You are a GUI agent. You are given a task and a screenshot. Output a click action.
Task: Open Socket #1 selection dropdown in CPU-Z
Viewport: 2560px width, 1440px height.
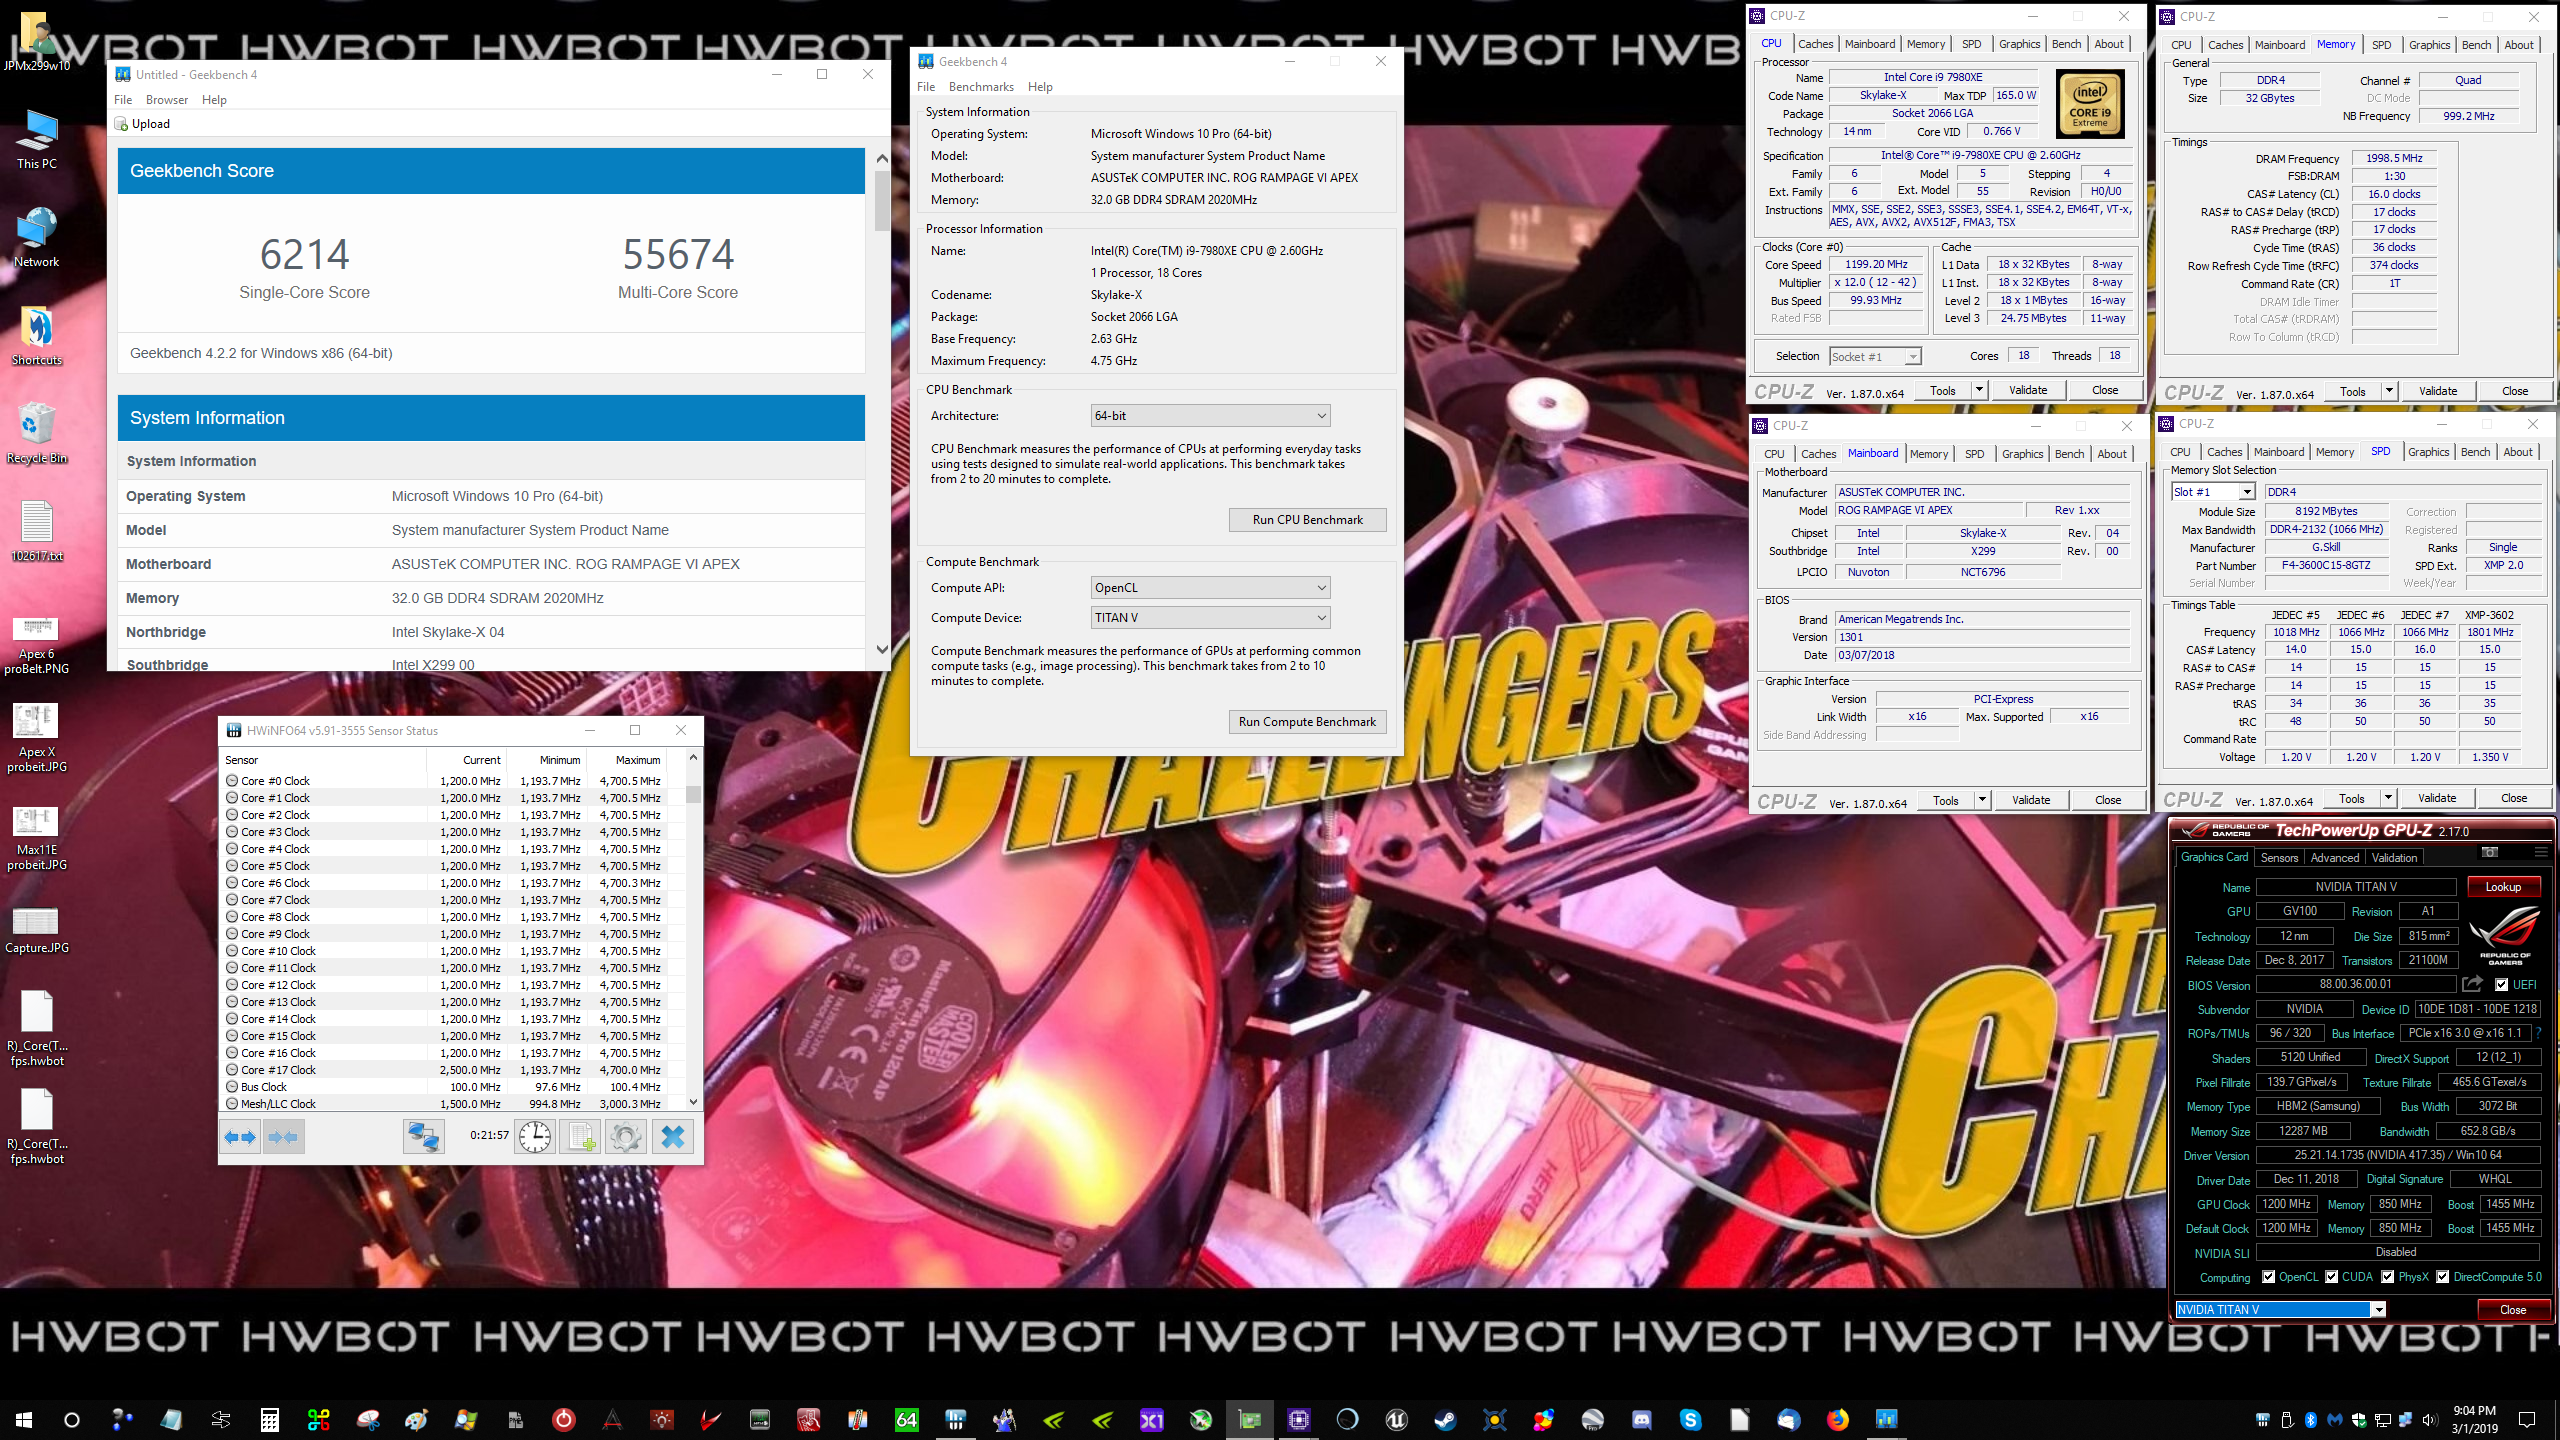[1875, 356]
